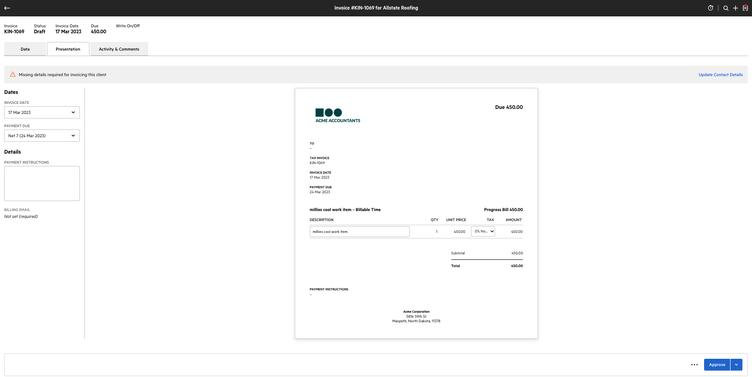Screen dimensions: 752x377
Task: Click the invoice title in the top bar
Action: 376,8
